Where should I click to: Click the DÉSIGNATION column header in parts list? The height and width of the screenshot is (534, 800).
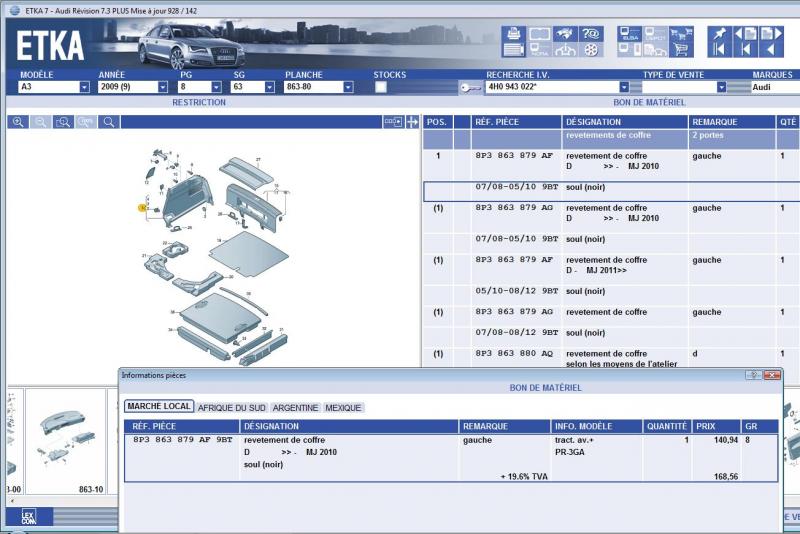pos(625,122)
